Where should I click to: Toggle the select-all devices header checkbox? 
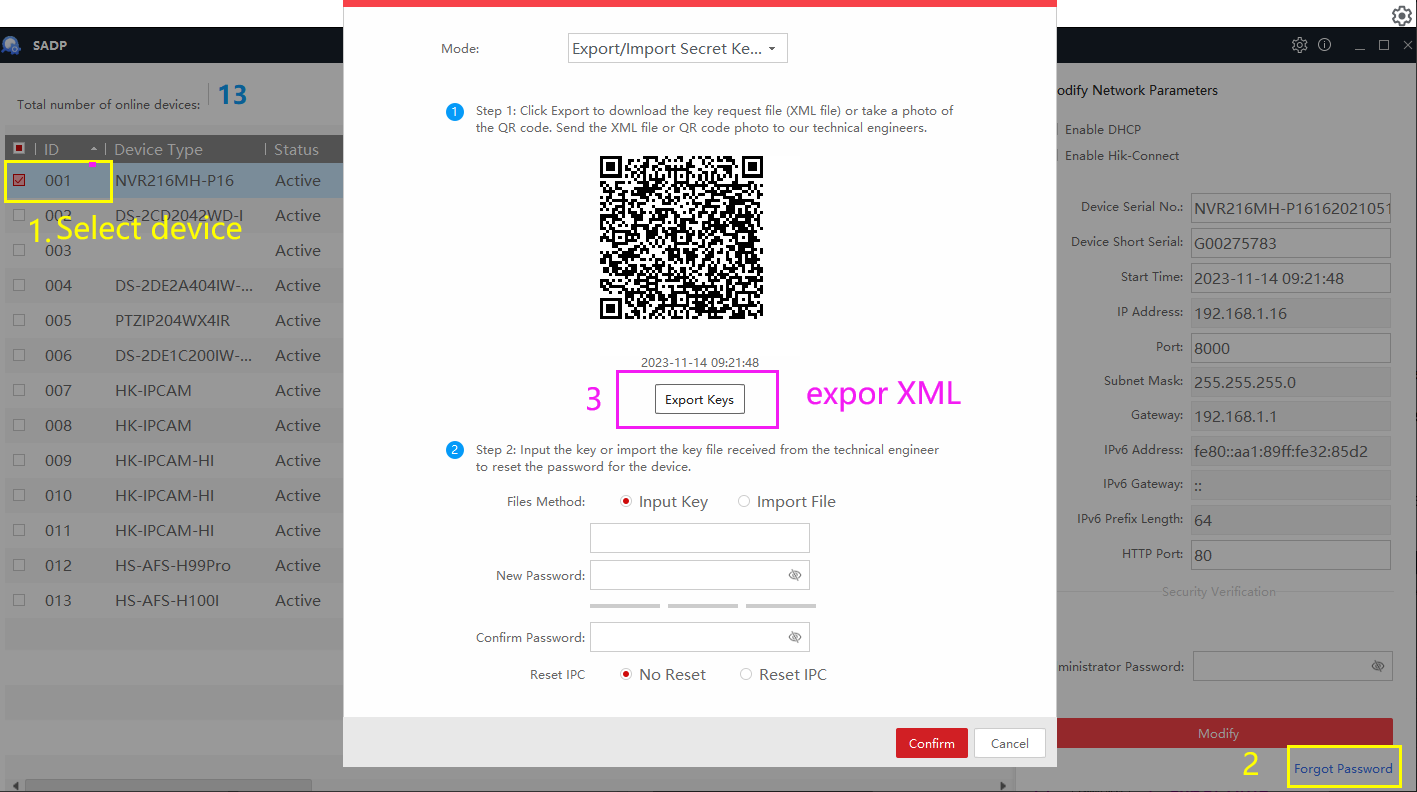click(19, 149)
